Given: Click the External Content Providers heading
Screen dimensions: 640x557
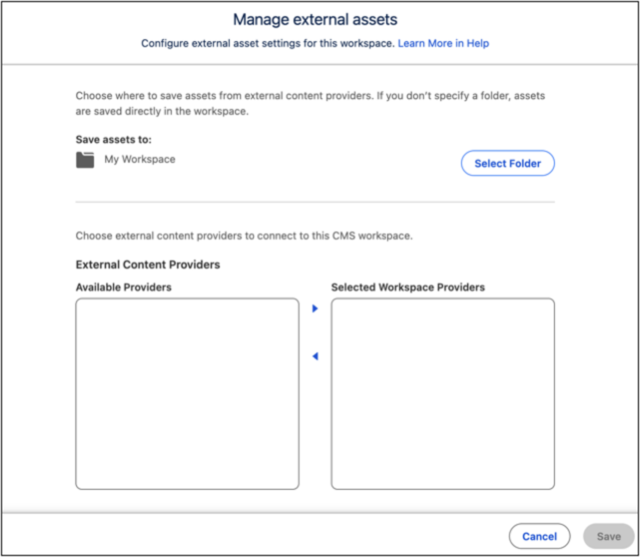Looking at the screenshot, I should point(148,264).
